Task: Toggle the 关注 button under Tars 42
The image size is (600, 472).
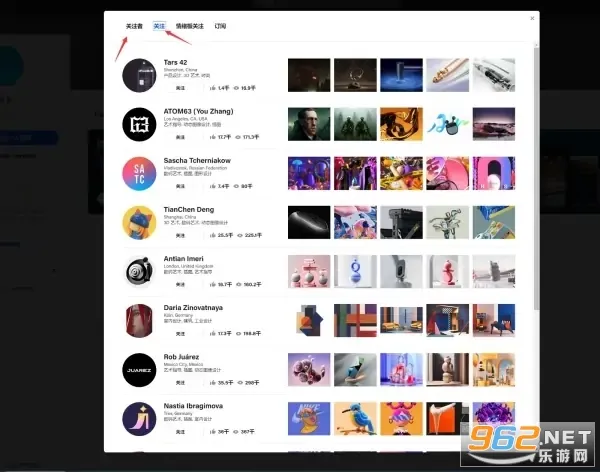Action: coord(180,88)
